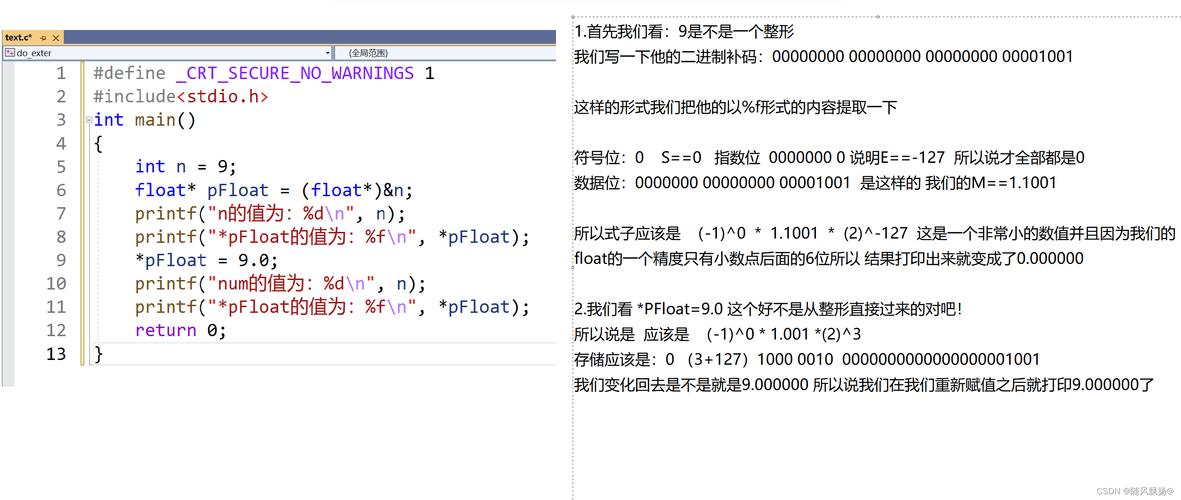Click line number 9 in the gutter
The height and width of the screenshot is (500, 1181).
[61, 261]
